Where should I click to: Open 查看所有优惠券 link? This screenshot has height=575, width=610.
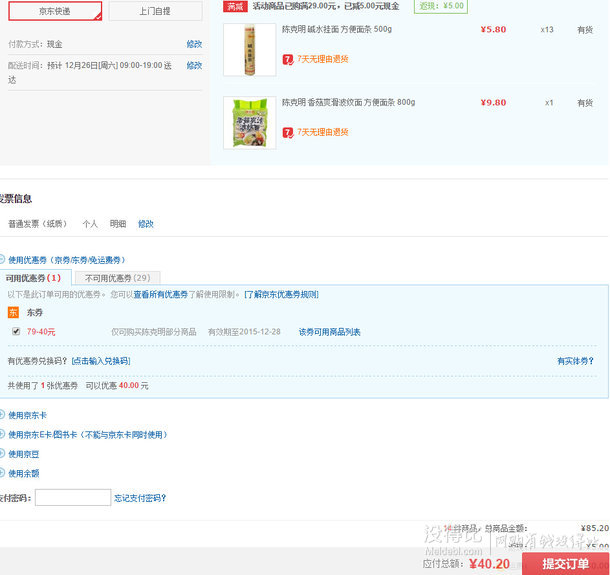[x=161, y=295]
